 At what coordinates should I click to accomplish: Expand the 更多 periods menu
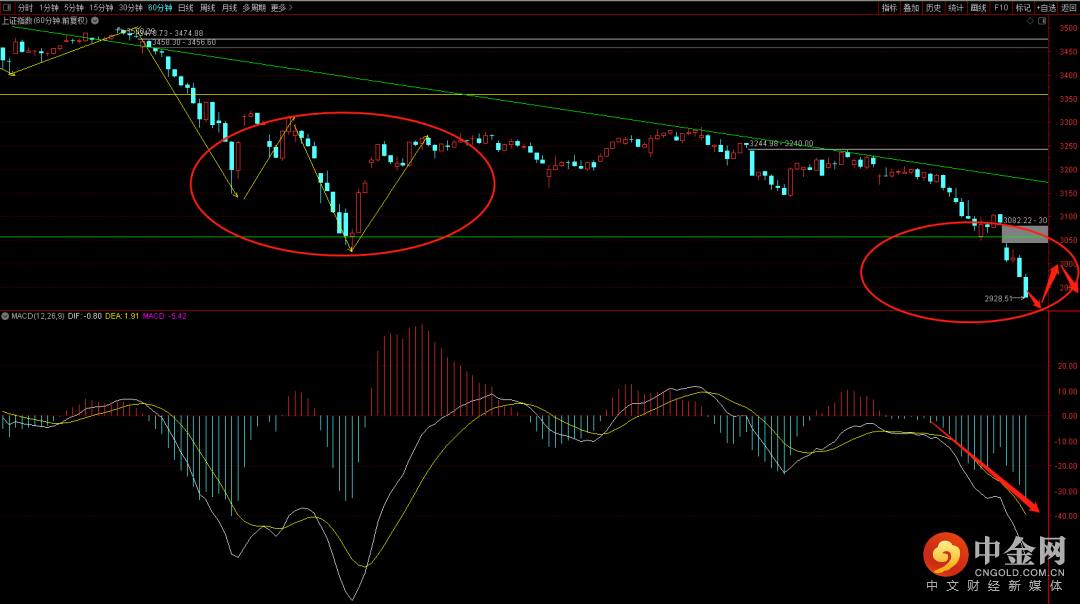(x=283, y=7)
